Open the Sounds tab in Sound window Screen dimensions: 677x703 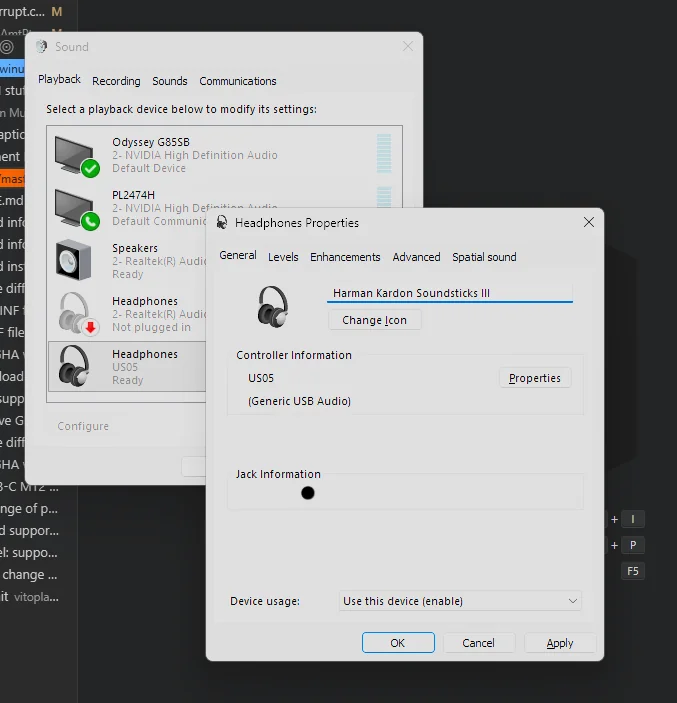(169, 81)
